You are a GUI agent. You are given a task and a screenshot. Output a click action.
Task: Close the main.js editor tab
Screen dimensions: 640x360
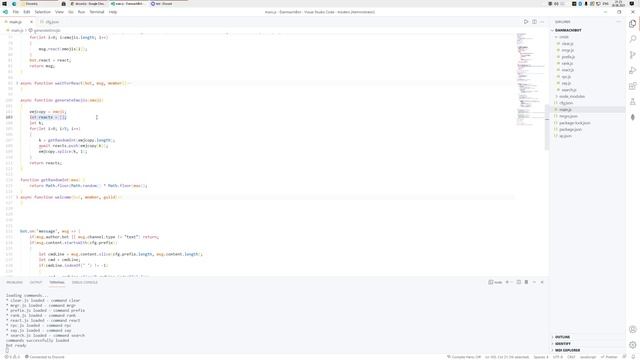tap(31, 22)
